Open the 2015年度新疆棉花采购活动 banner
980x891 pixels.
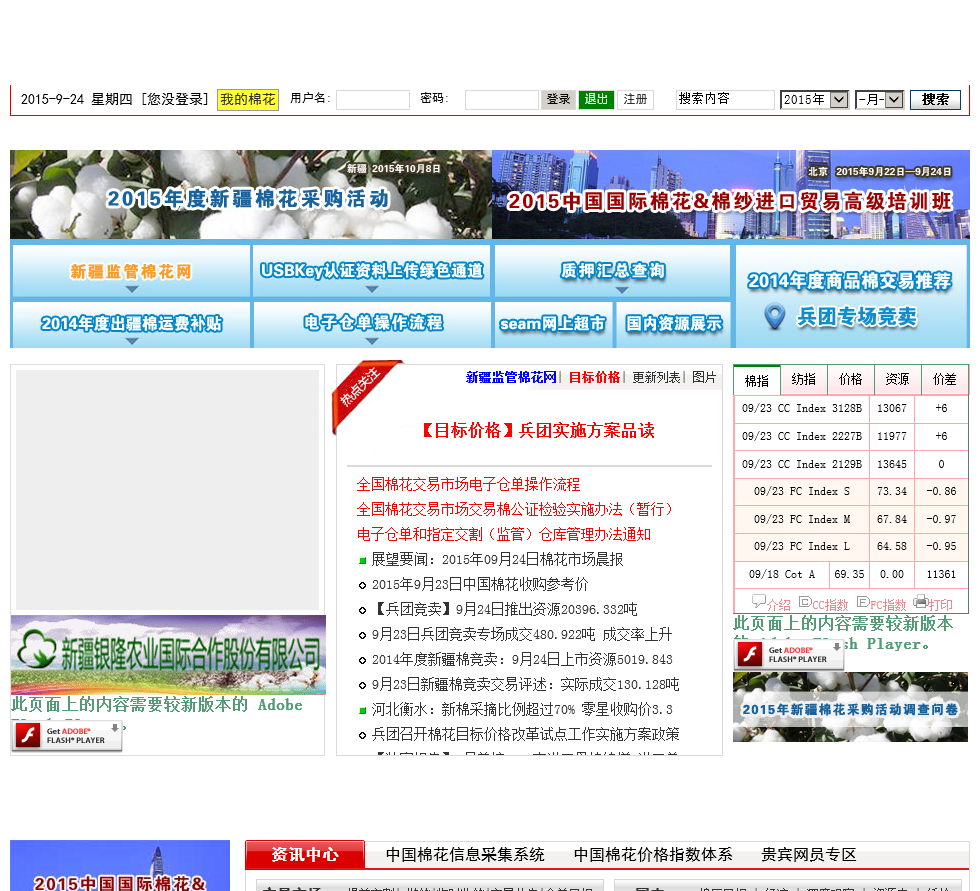click(251, 194)
